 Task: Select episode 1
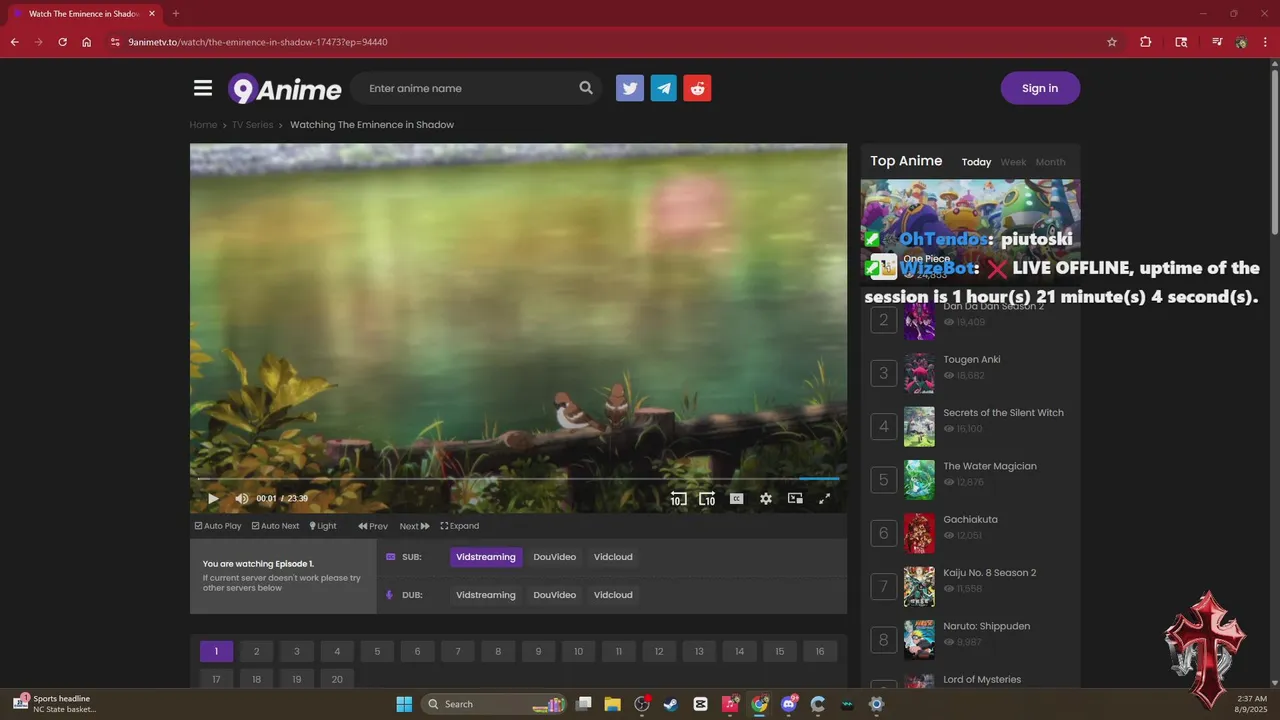click(216, 651)
